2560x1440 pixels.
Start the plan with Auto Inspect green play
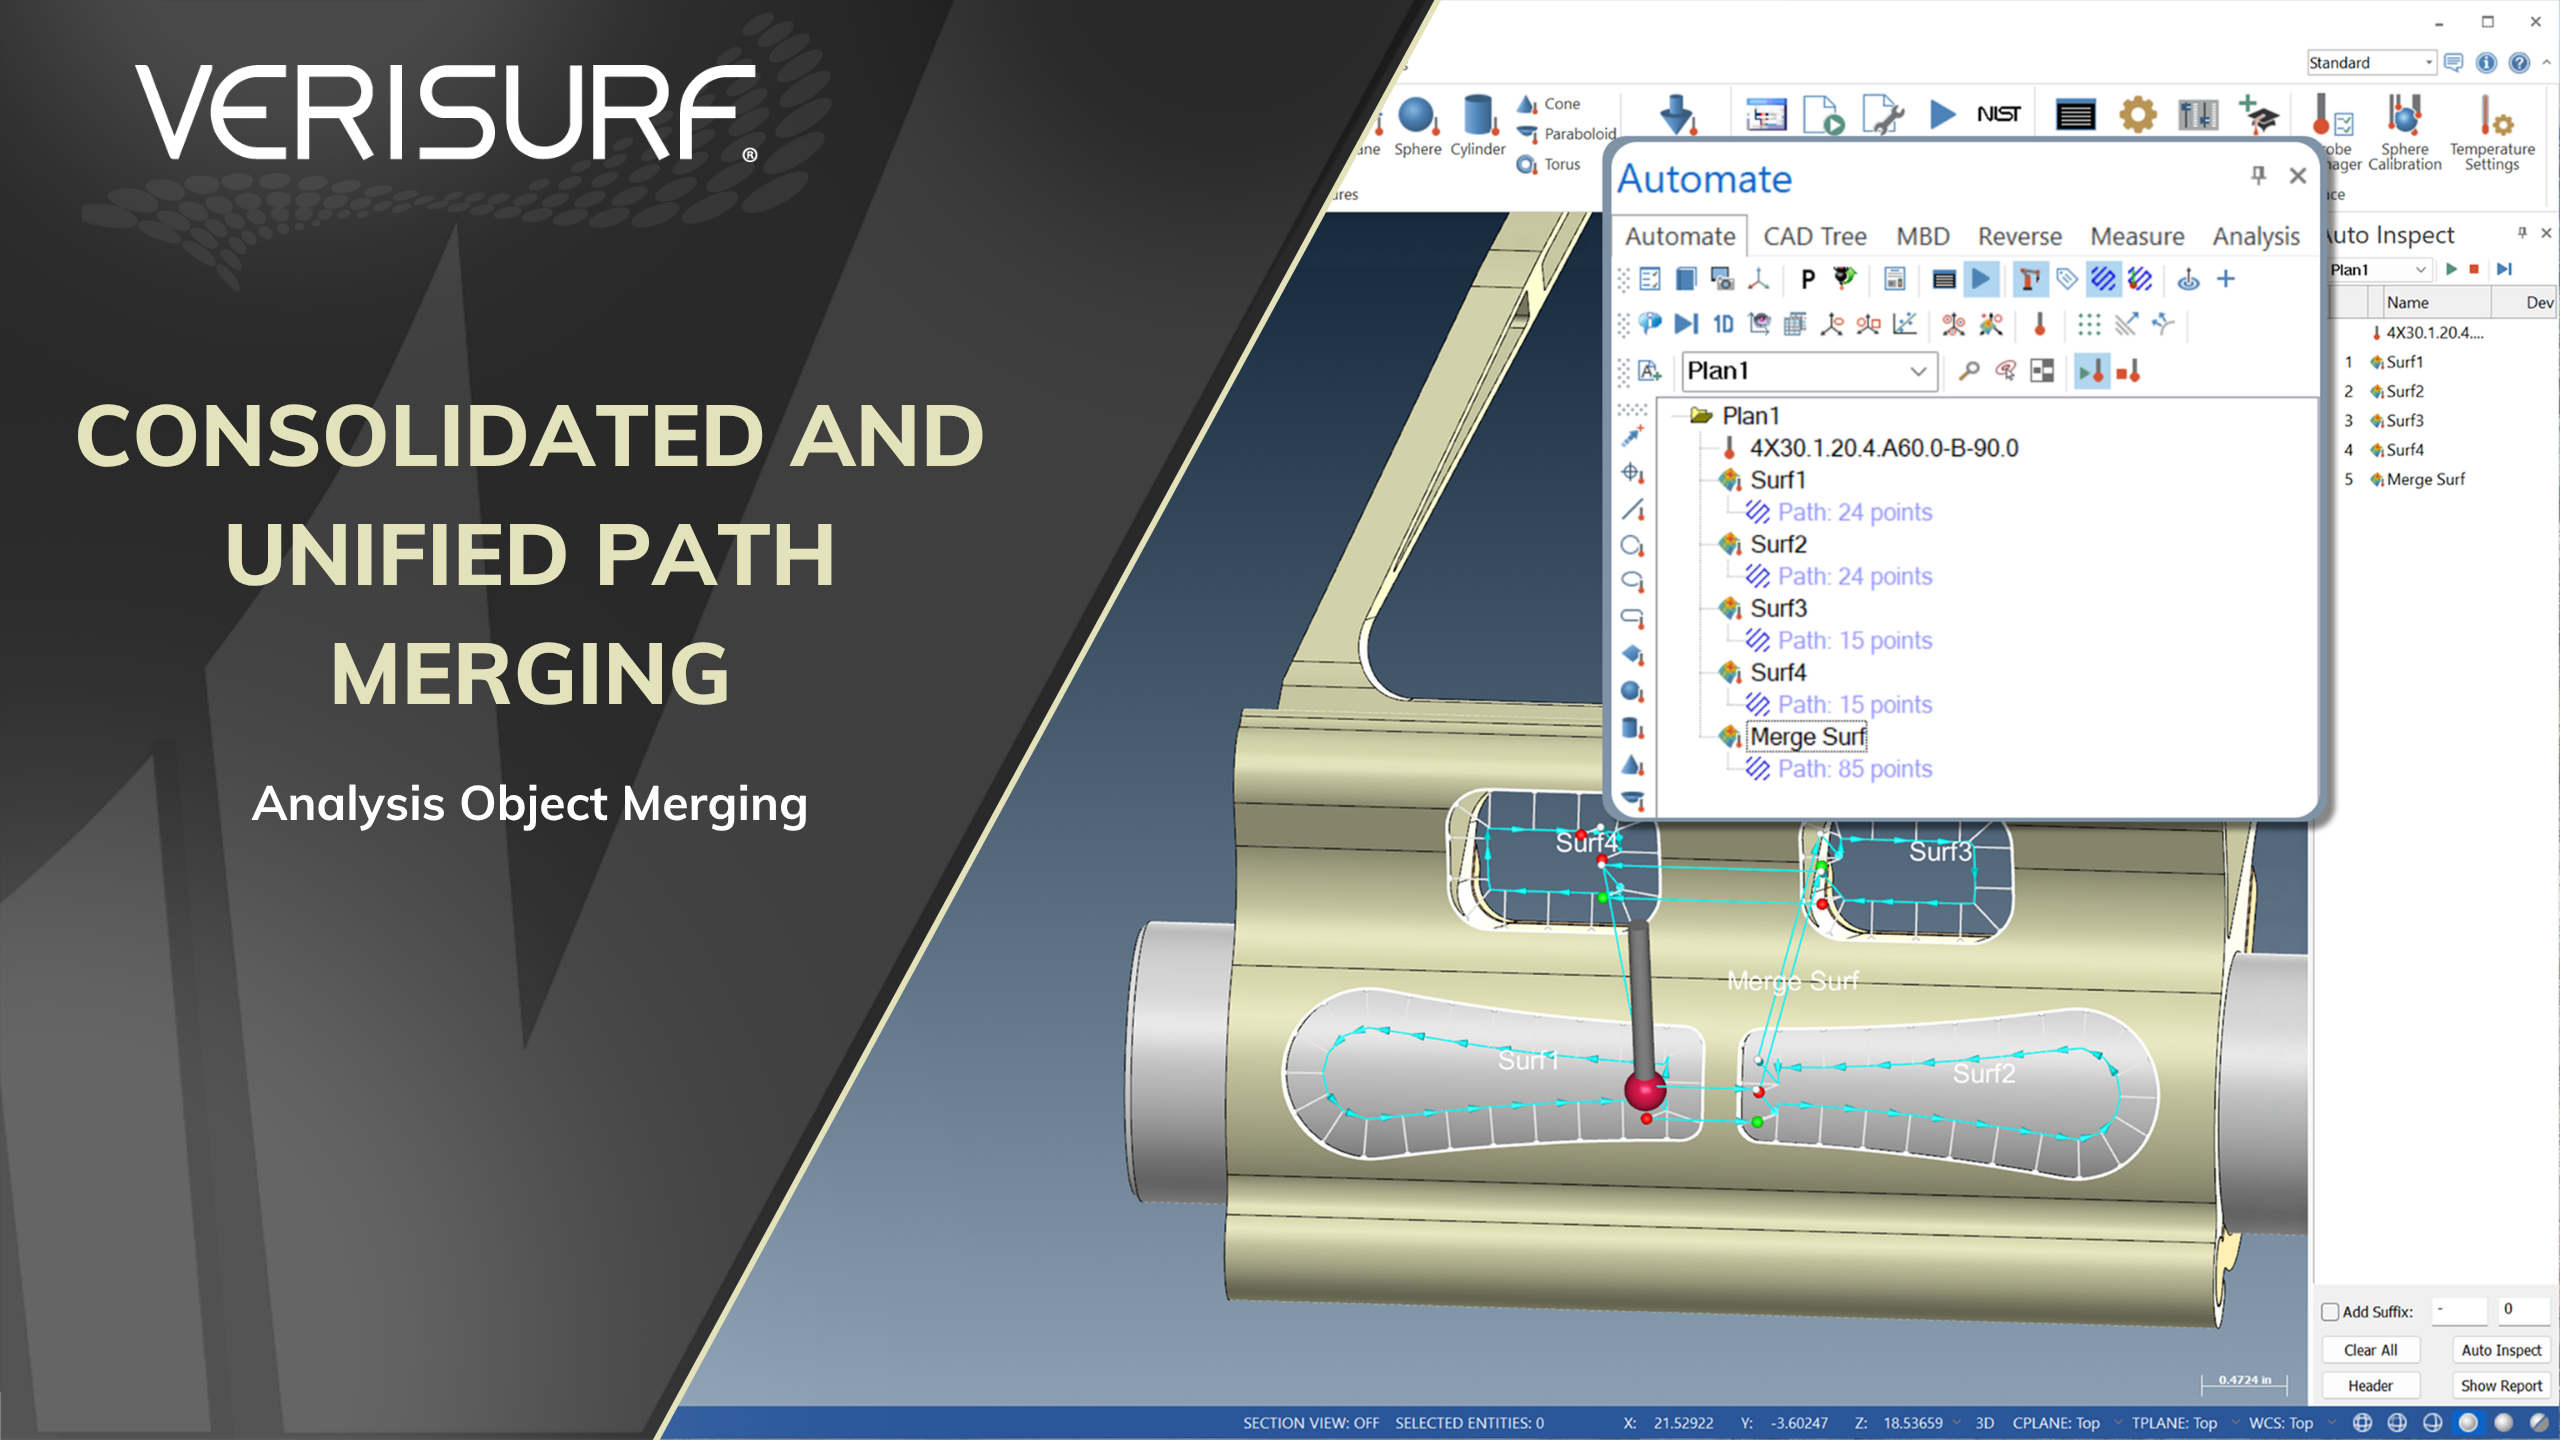[x=2451, y=269]
